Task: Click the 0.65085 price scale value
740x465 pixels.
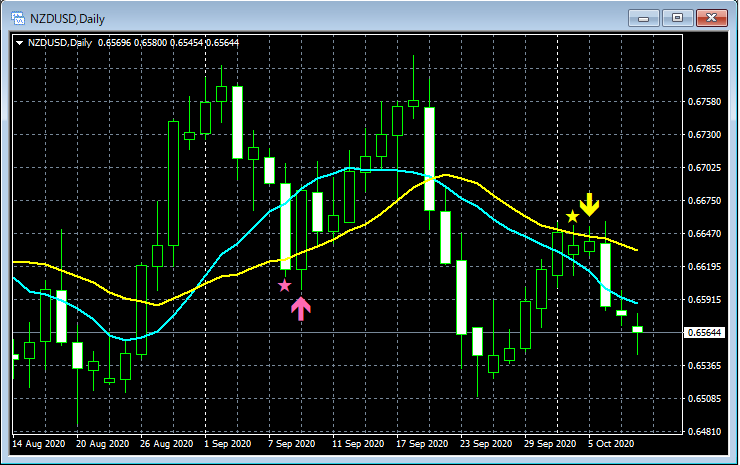Action: [x=704, y=399]
